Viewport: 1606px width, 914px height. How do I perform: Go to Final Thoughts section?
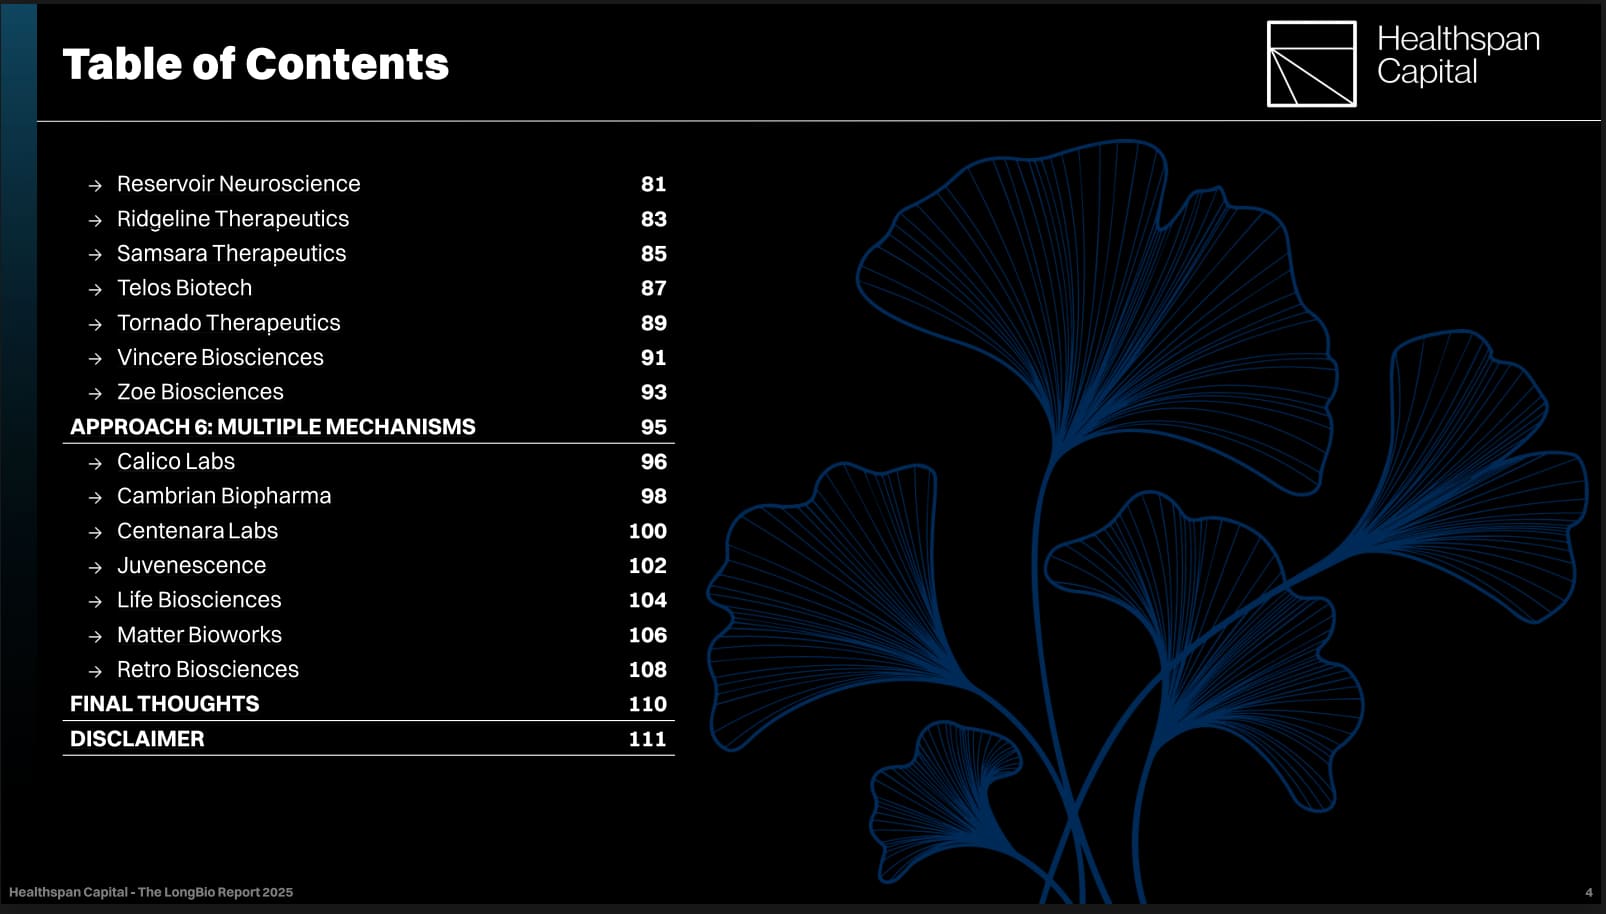[165, 704]
